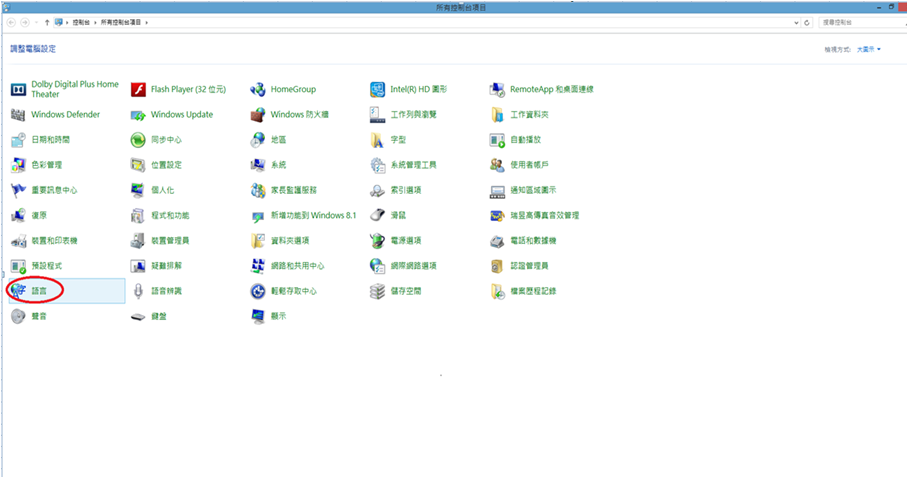
Task: Open the Dolby Digital Plus Home Theater icon
Action: [x=18, y=89]
